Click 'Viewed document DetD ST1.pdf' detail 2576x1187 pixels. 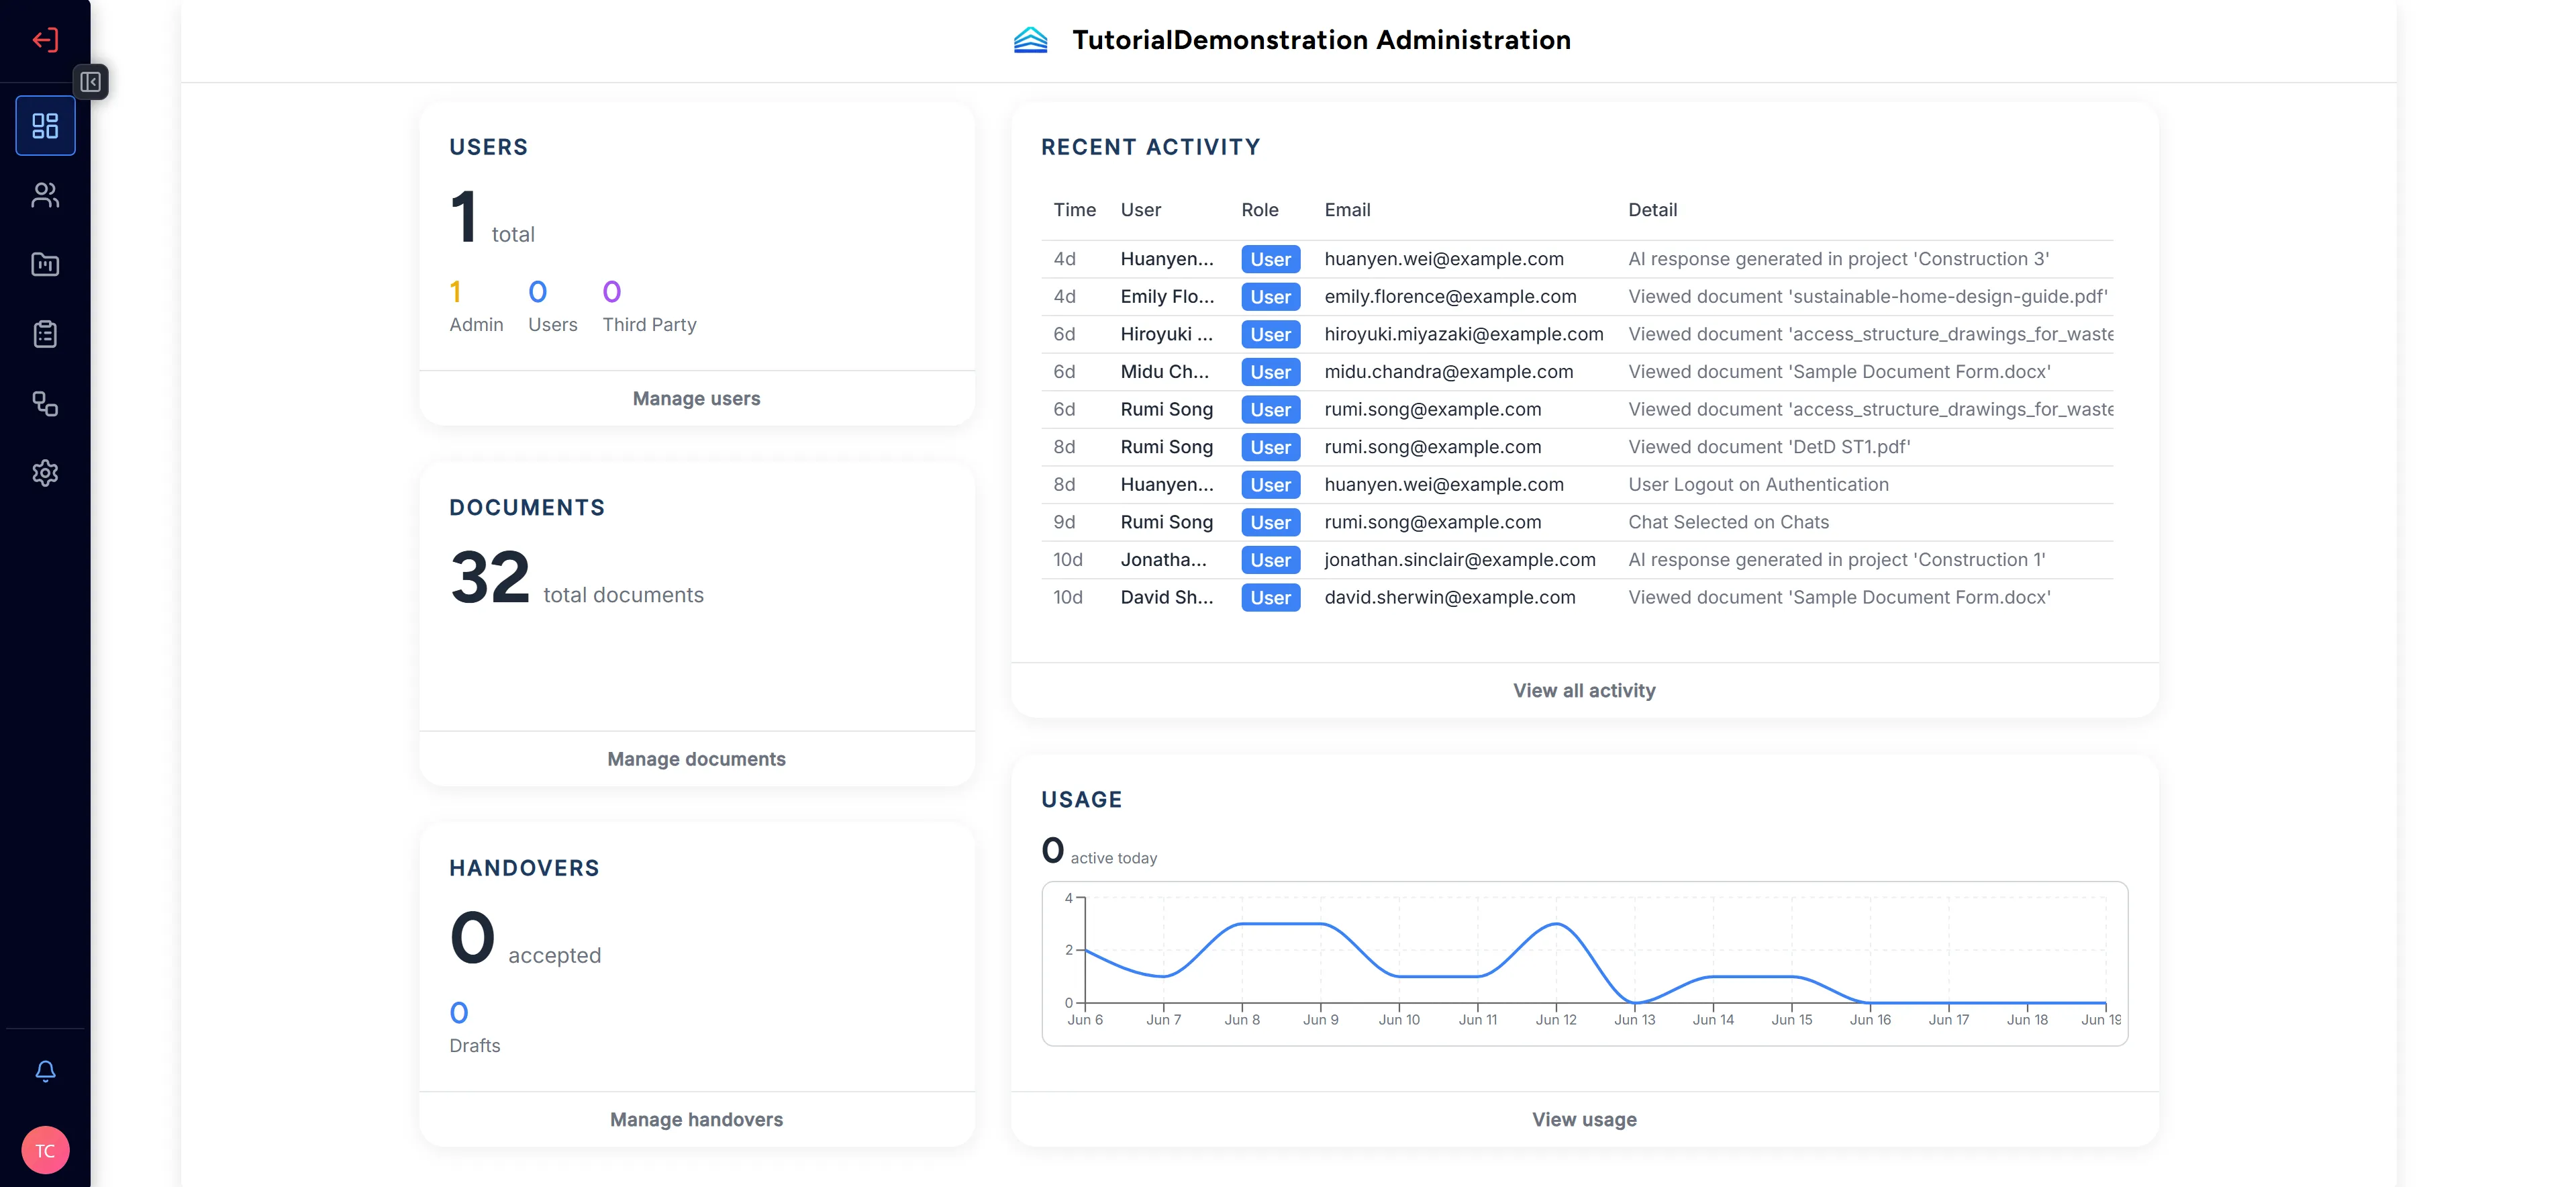pyautogui.click(x=1768, y=447)
